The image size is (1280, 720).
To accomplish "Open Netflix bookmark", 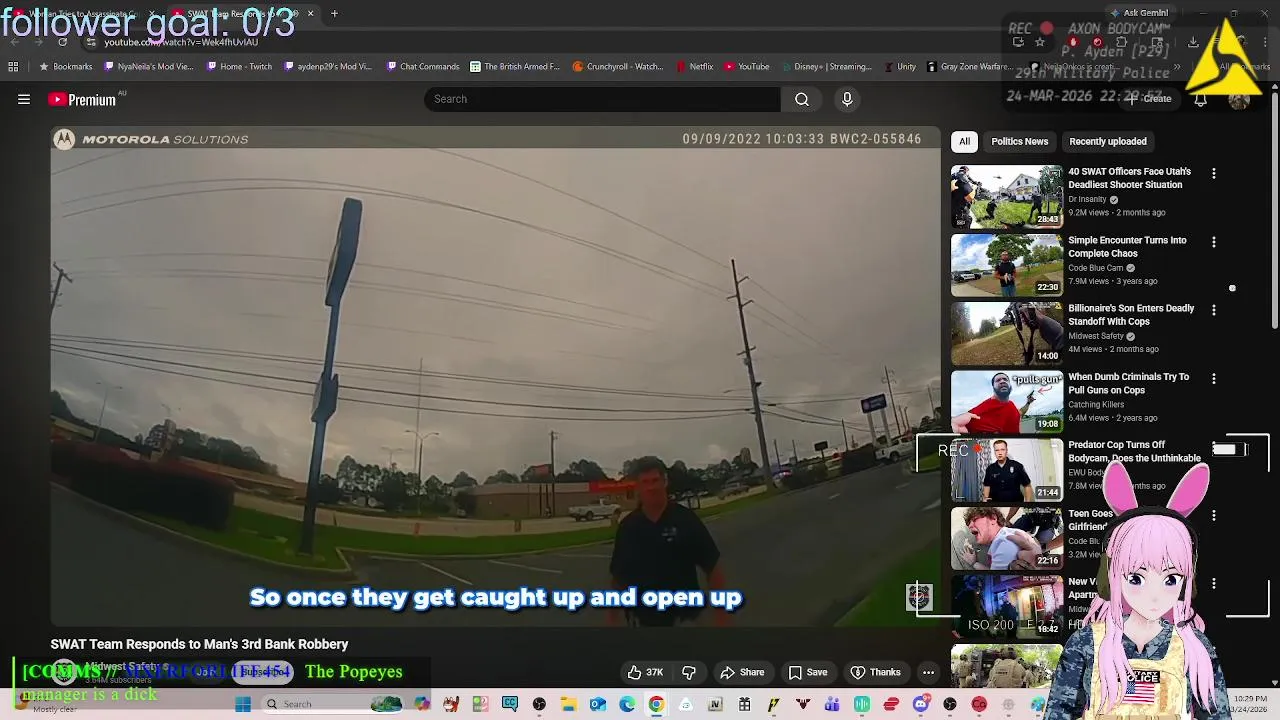I will pyautogui.click(x=694, y=66).
